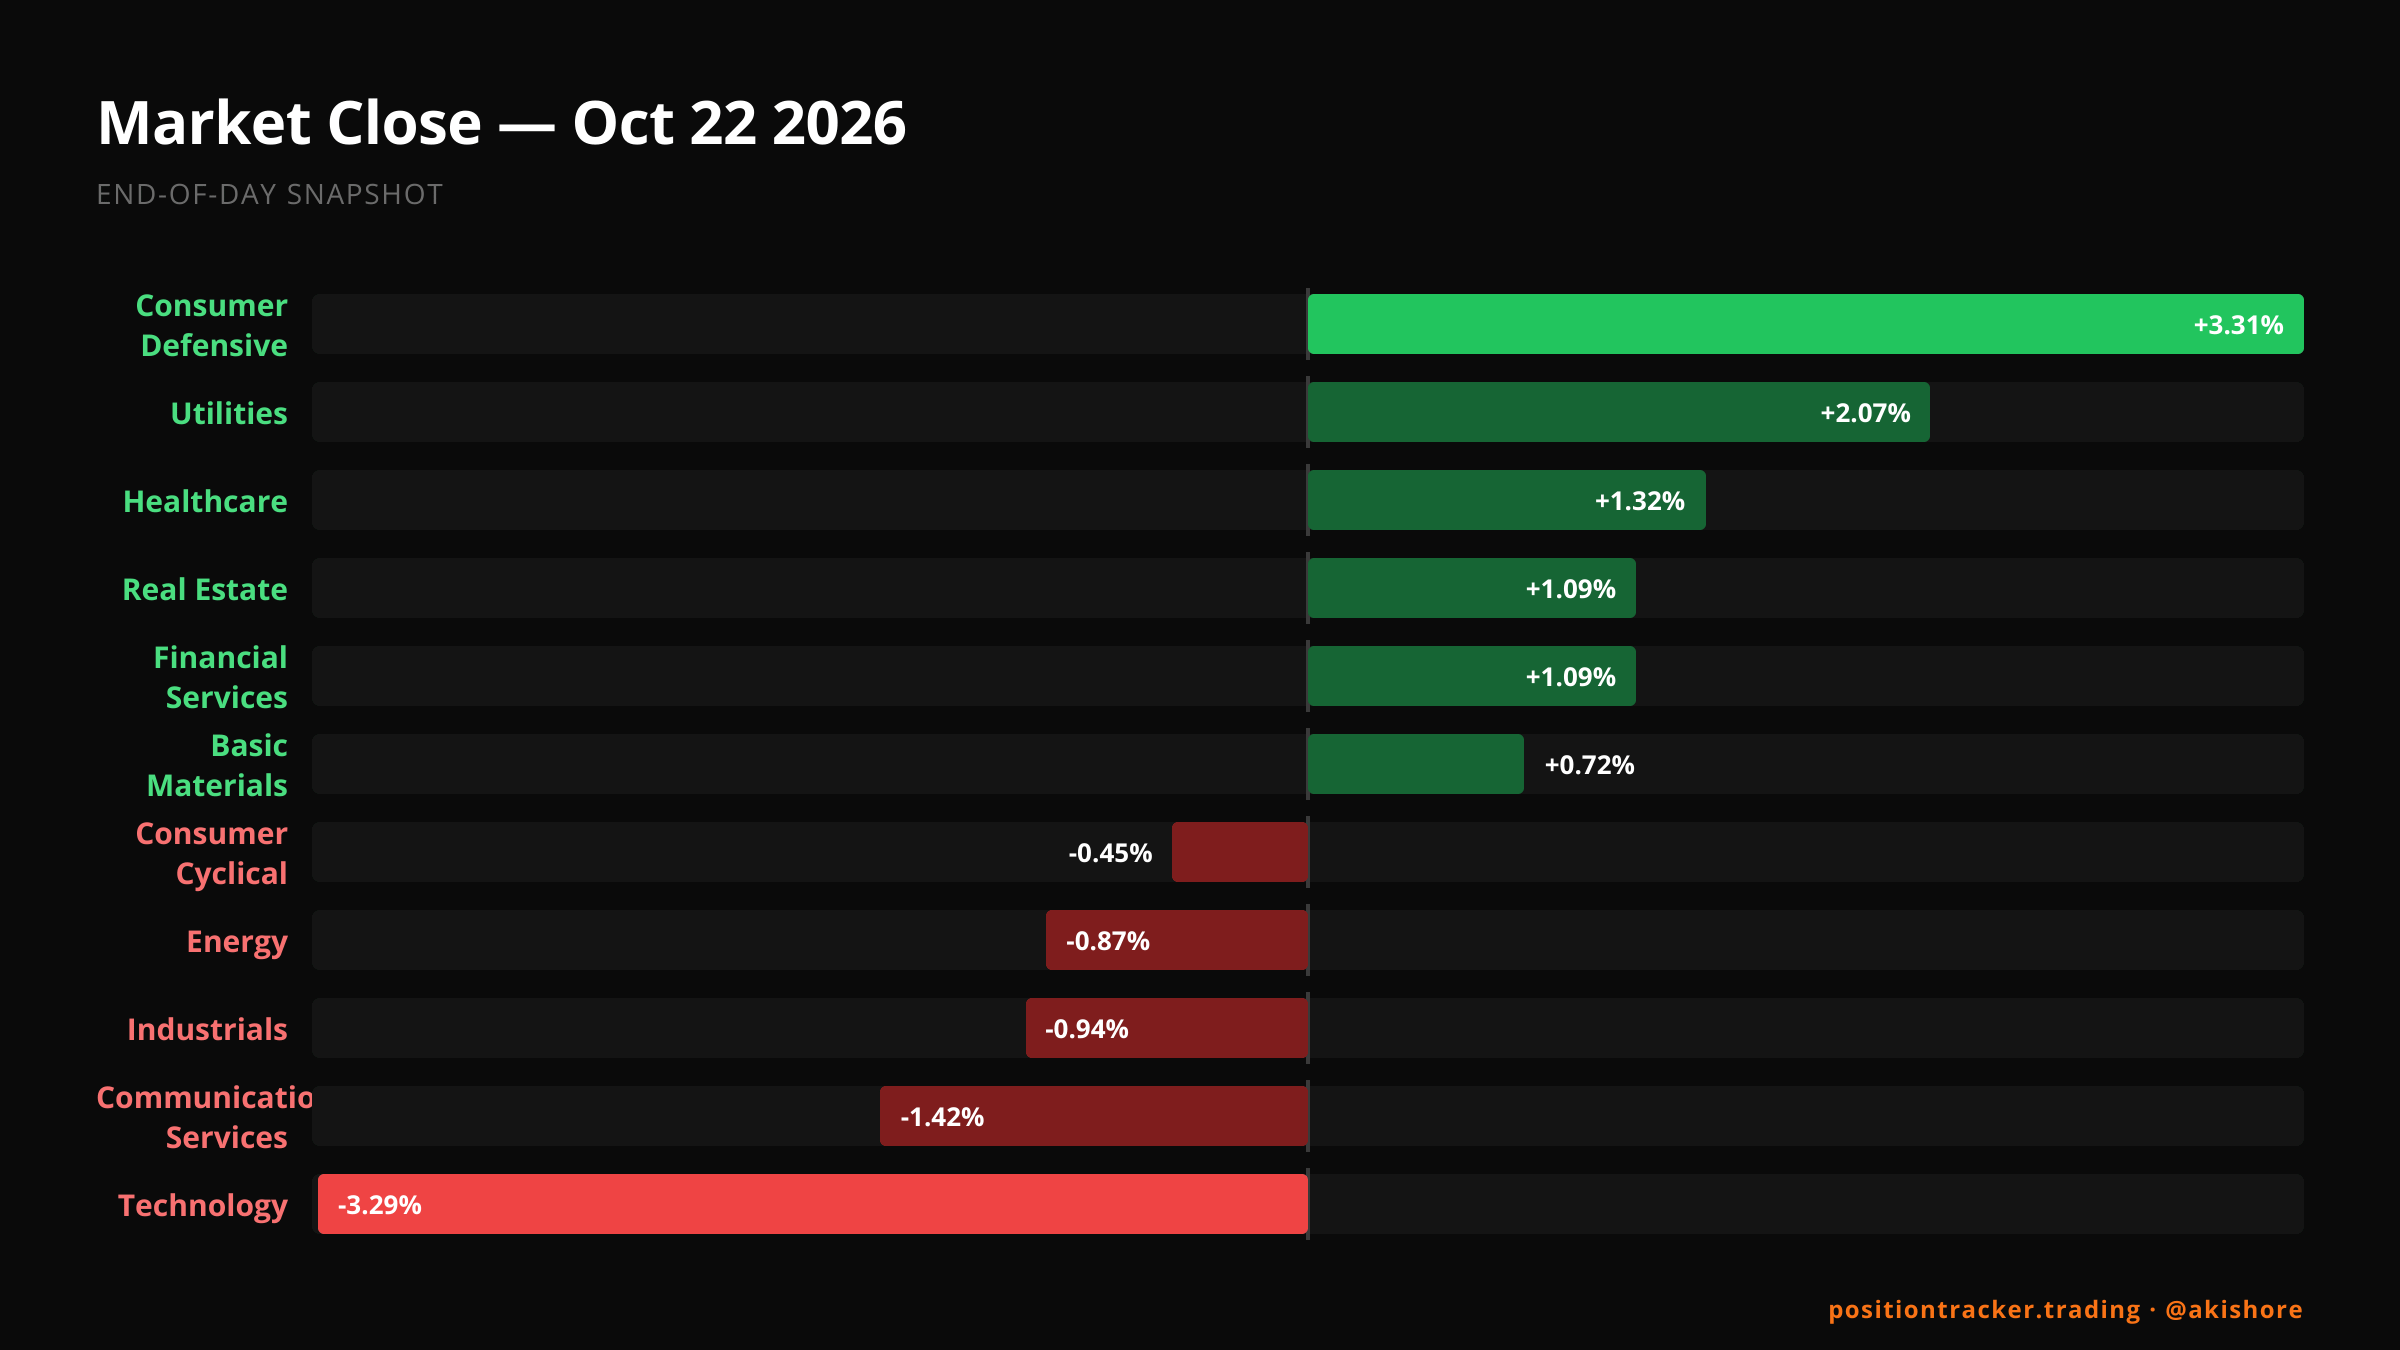
Task: Select the Healthcare sector label
Action: pyautogui.click(x=205, y=501)
